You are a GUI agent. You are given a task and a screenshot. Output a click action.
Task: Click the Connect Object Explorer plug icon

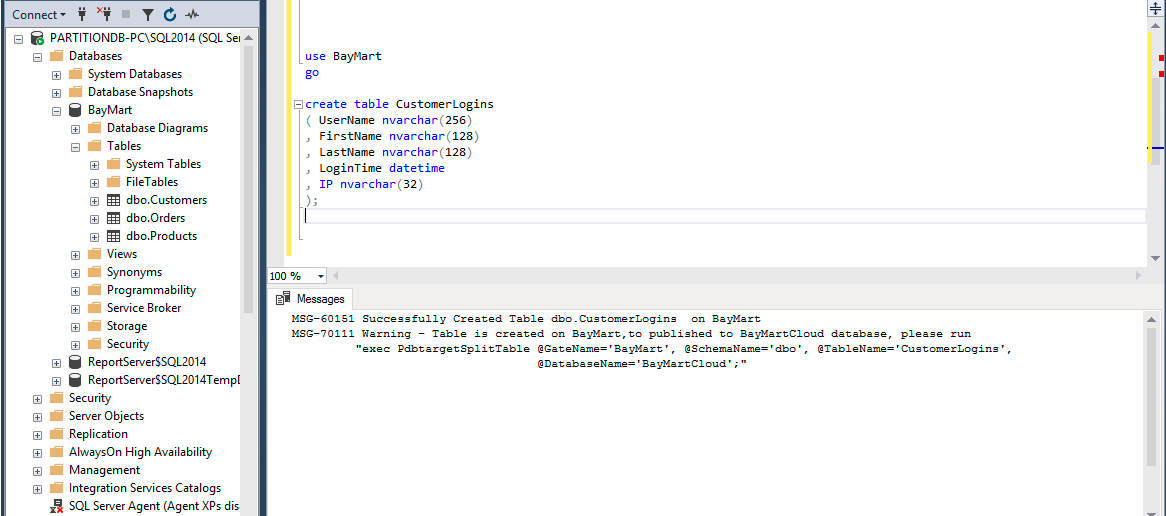pos(82,13)
